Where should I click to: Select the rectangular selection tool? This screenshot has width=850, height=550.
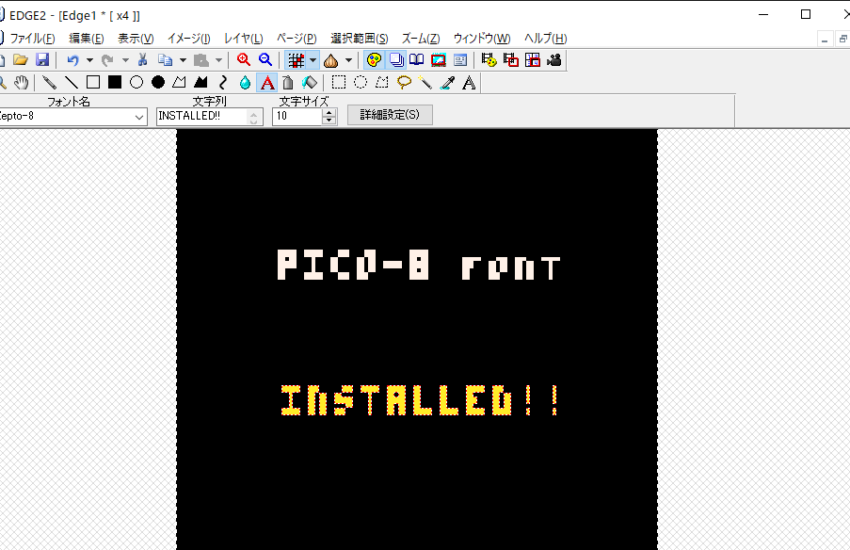[x=339, y=82]
